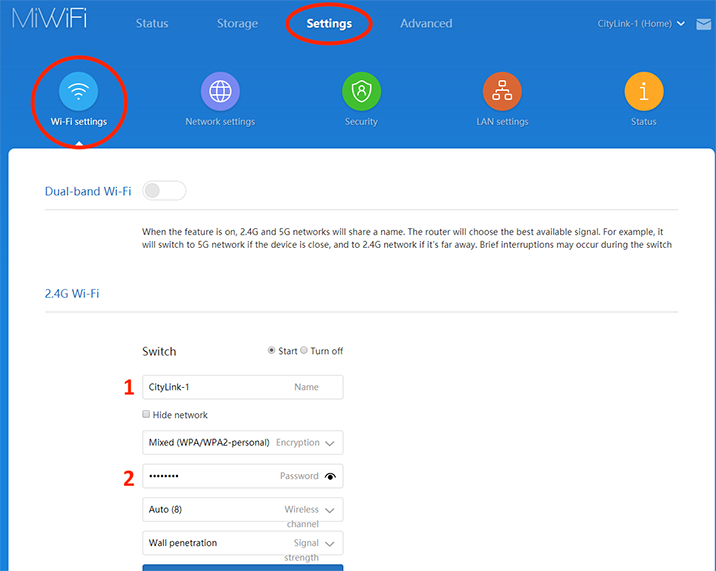Switch to the Settings tab
716x571 pixels.
[x=329, y=24]
